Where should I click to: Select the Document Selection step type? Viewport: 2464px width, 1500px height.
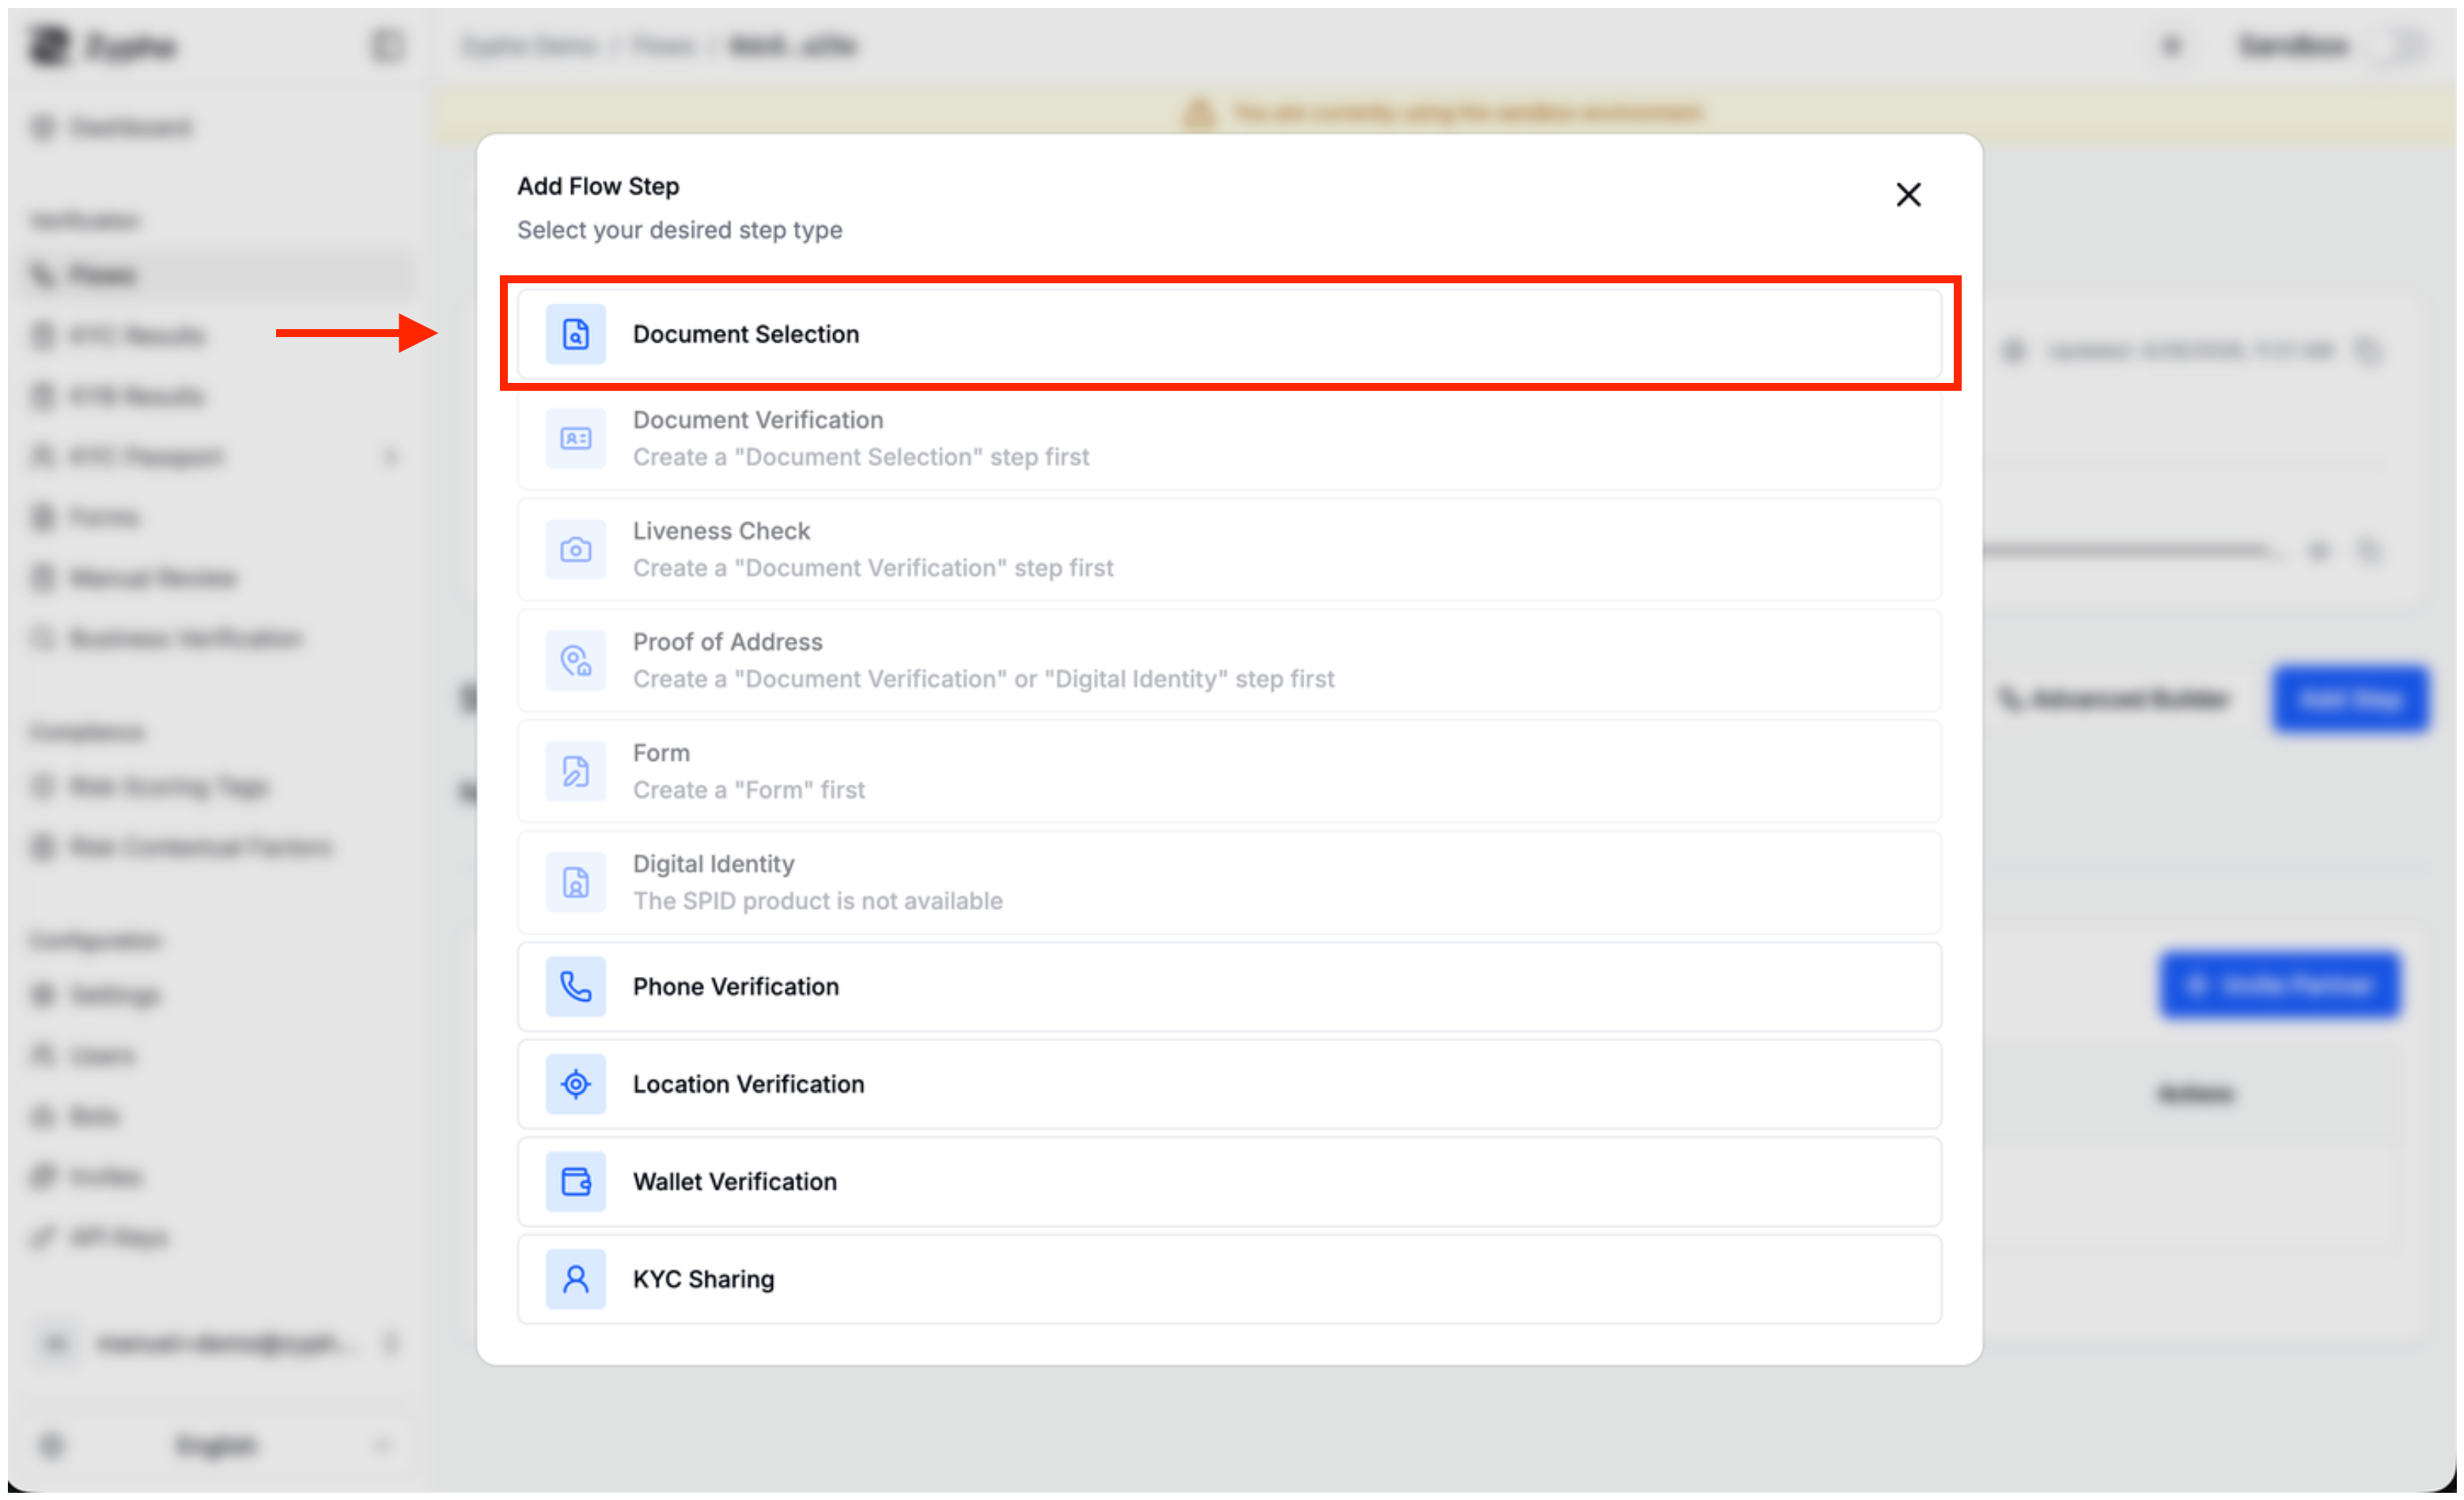(x=1229, y=334)
